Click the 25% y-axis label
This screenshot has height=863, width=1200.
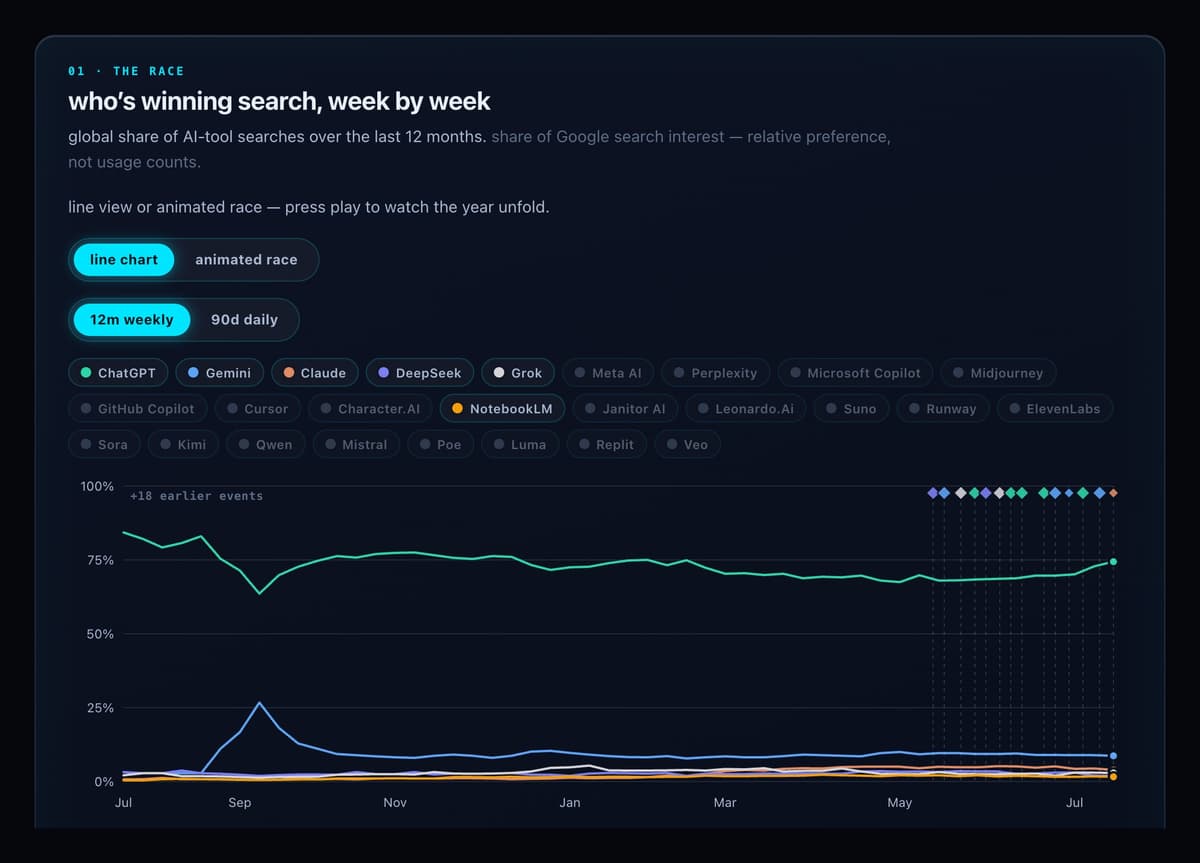100,708
